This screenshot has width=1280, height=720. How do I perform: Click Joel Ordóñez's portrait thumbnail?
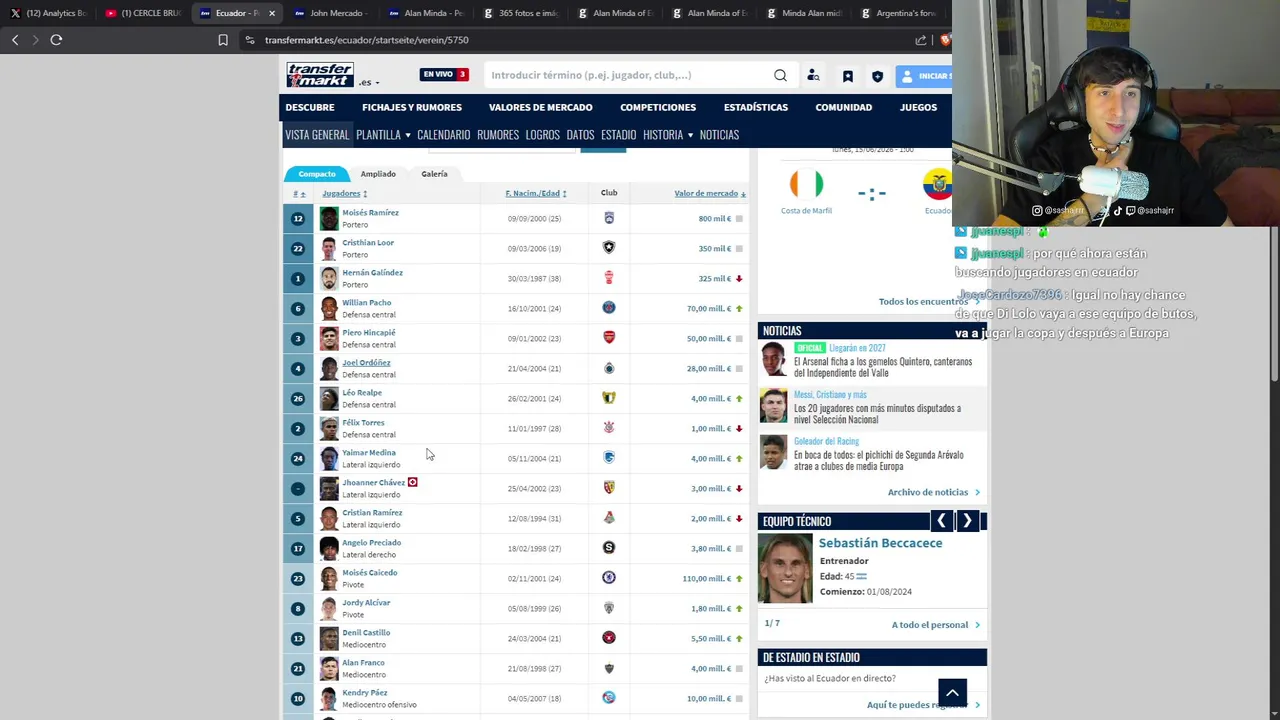329,368
